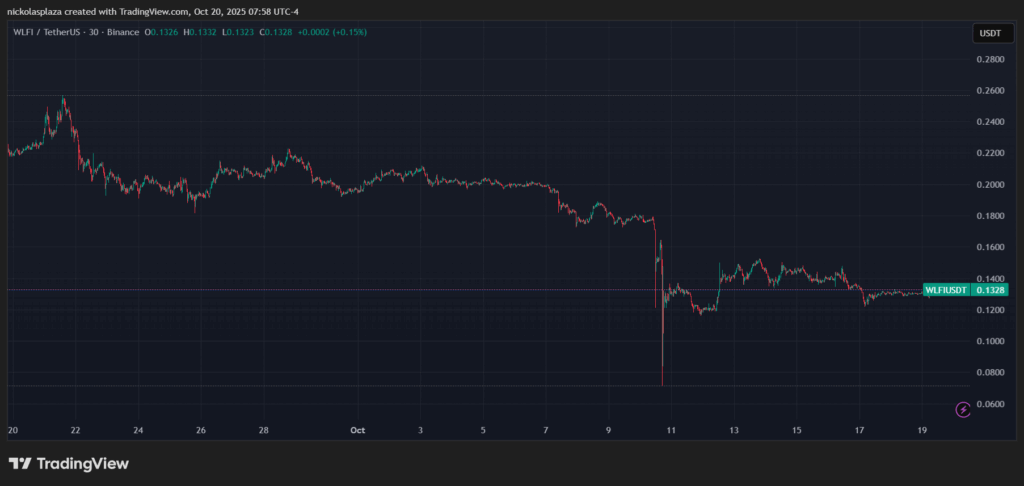1024x486 pixels.
Task: Click date 11 on the time axis
Action: click(671, 430)
